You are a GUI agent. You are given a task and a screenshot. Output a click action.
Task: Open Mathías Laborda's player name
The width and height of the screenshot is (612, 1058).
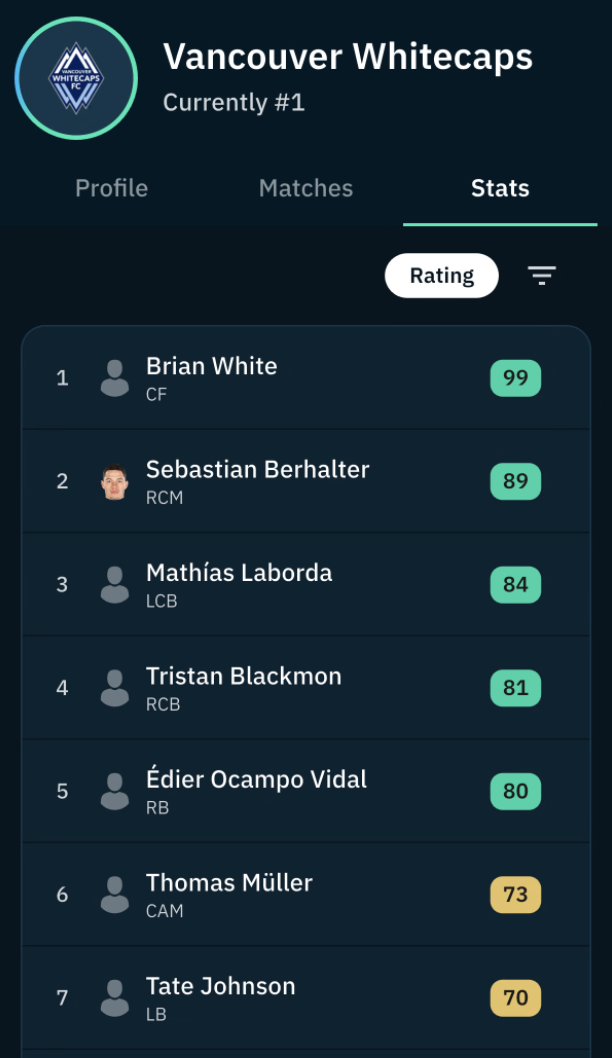pyautogui.click(x=239, y=572)
